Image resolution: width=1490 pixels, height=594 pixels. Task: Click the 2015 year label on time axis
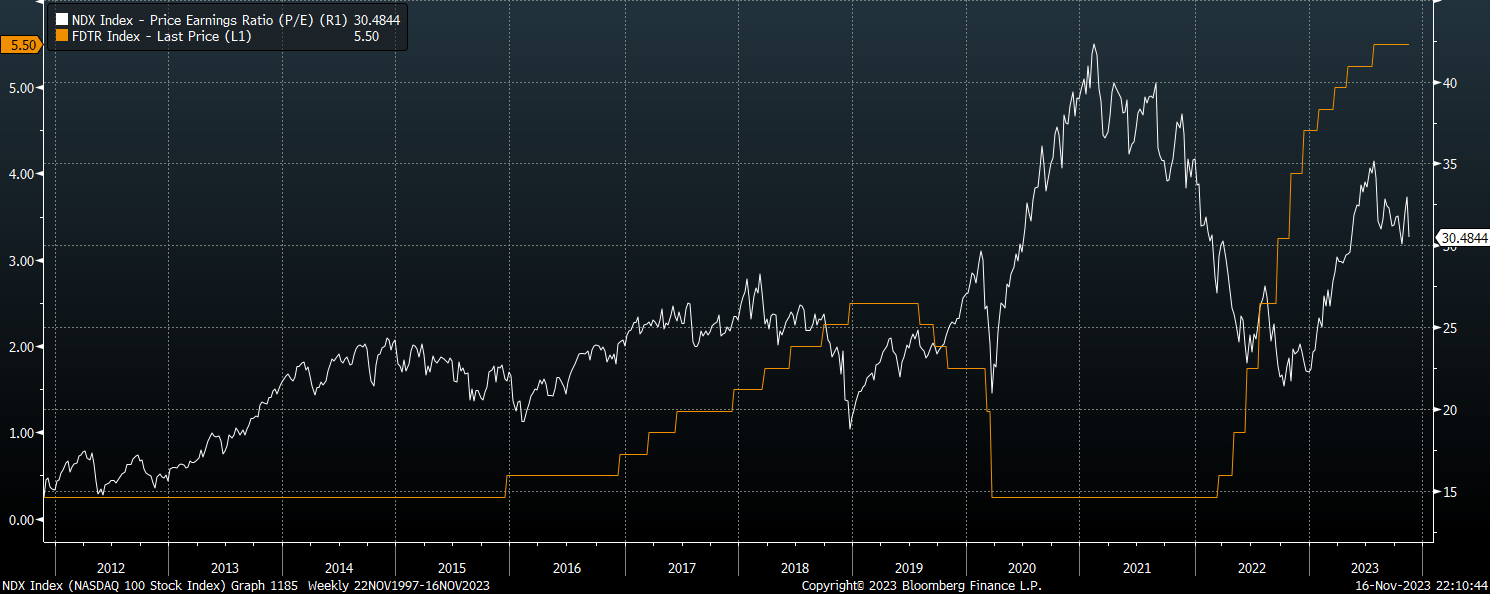(x=452, y=568)
